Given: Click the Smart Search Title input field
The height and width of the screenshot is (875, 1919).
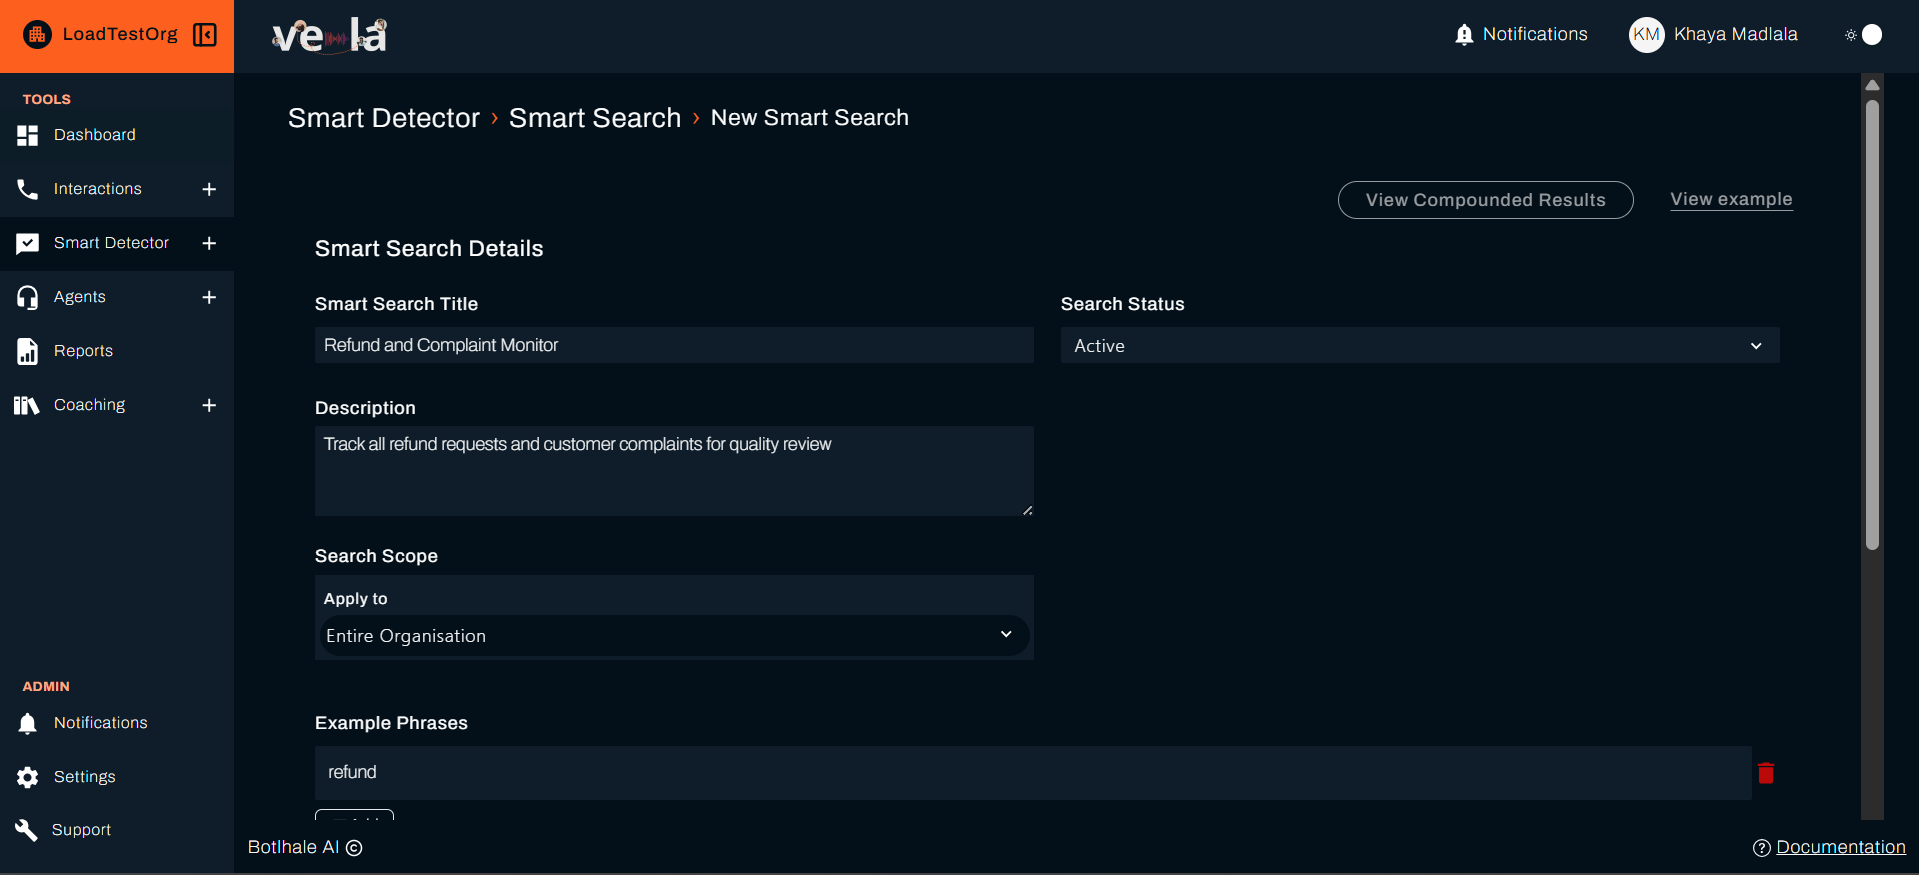Looking at the screenshot, I should point(673,345).
